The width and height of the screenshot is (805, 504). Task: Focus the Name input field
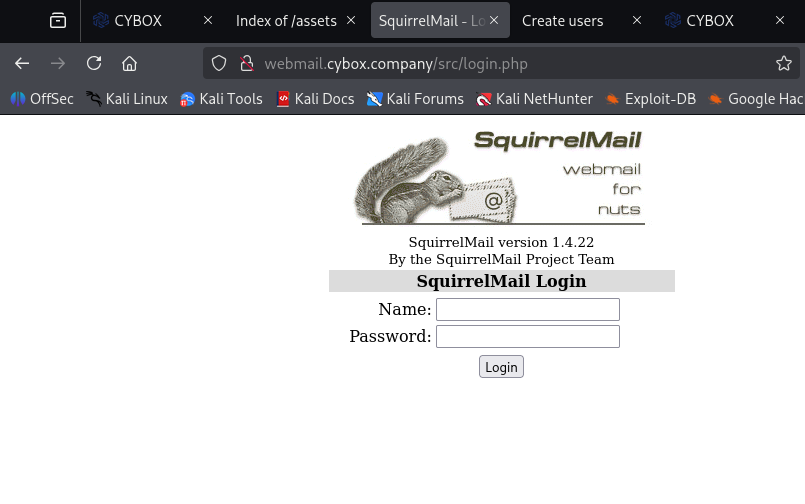[x=528, y=310]
